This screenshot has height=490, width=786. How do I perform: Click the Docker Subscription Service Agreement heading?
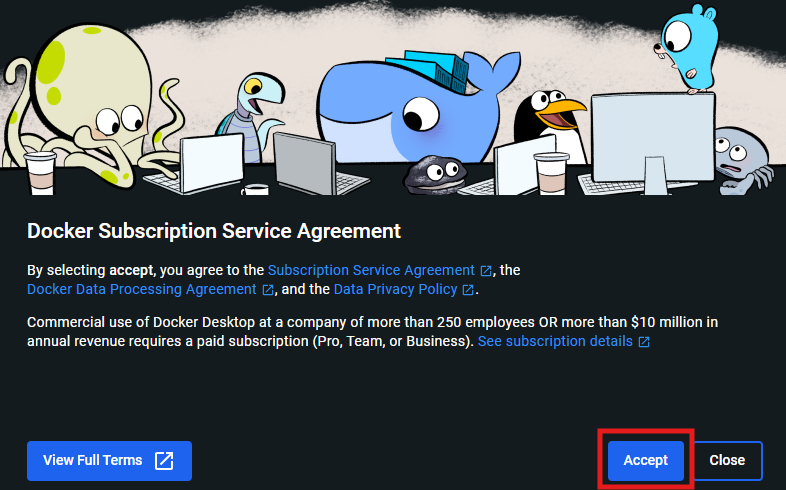(214, 231)
